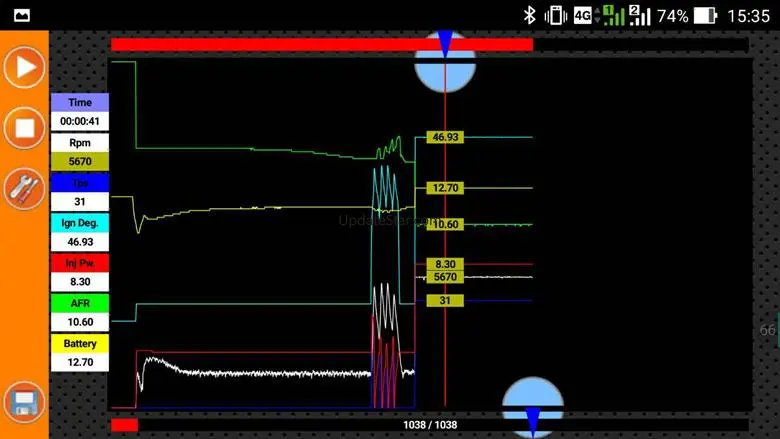Toggle the Inj Pw. channel label

pos(80,263)
